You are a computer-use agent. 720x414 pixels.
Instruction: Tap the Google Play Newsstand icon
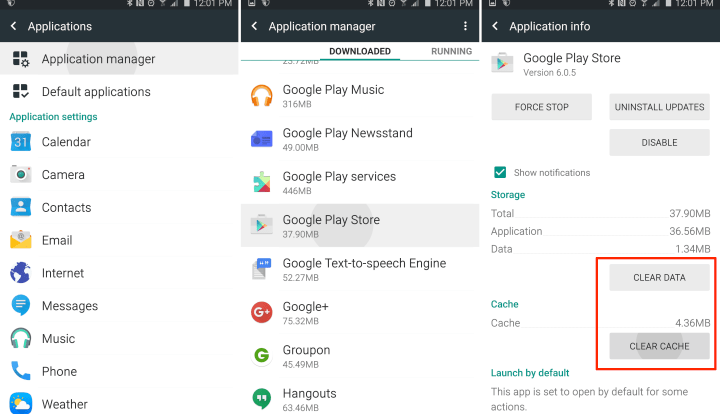(x=262, y=140)
